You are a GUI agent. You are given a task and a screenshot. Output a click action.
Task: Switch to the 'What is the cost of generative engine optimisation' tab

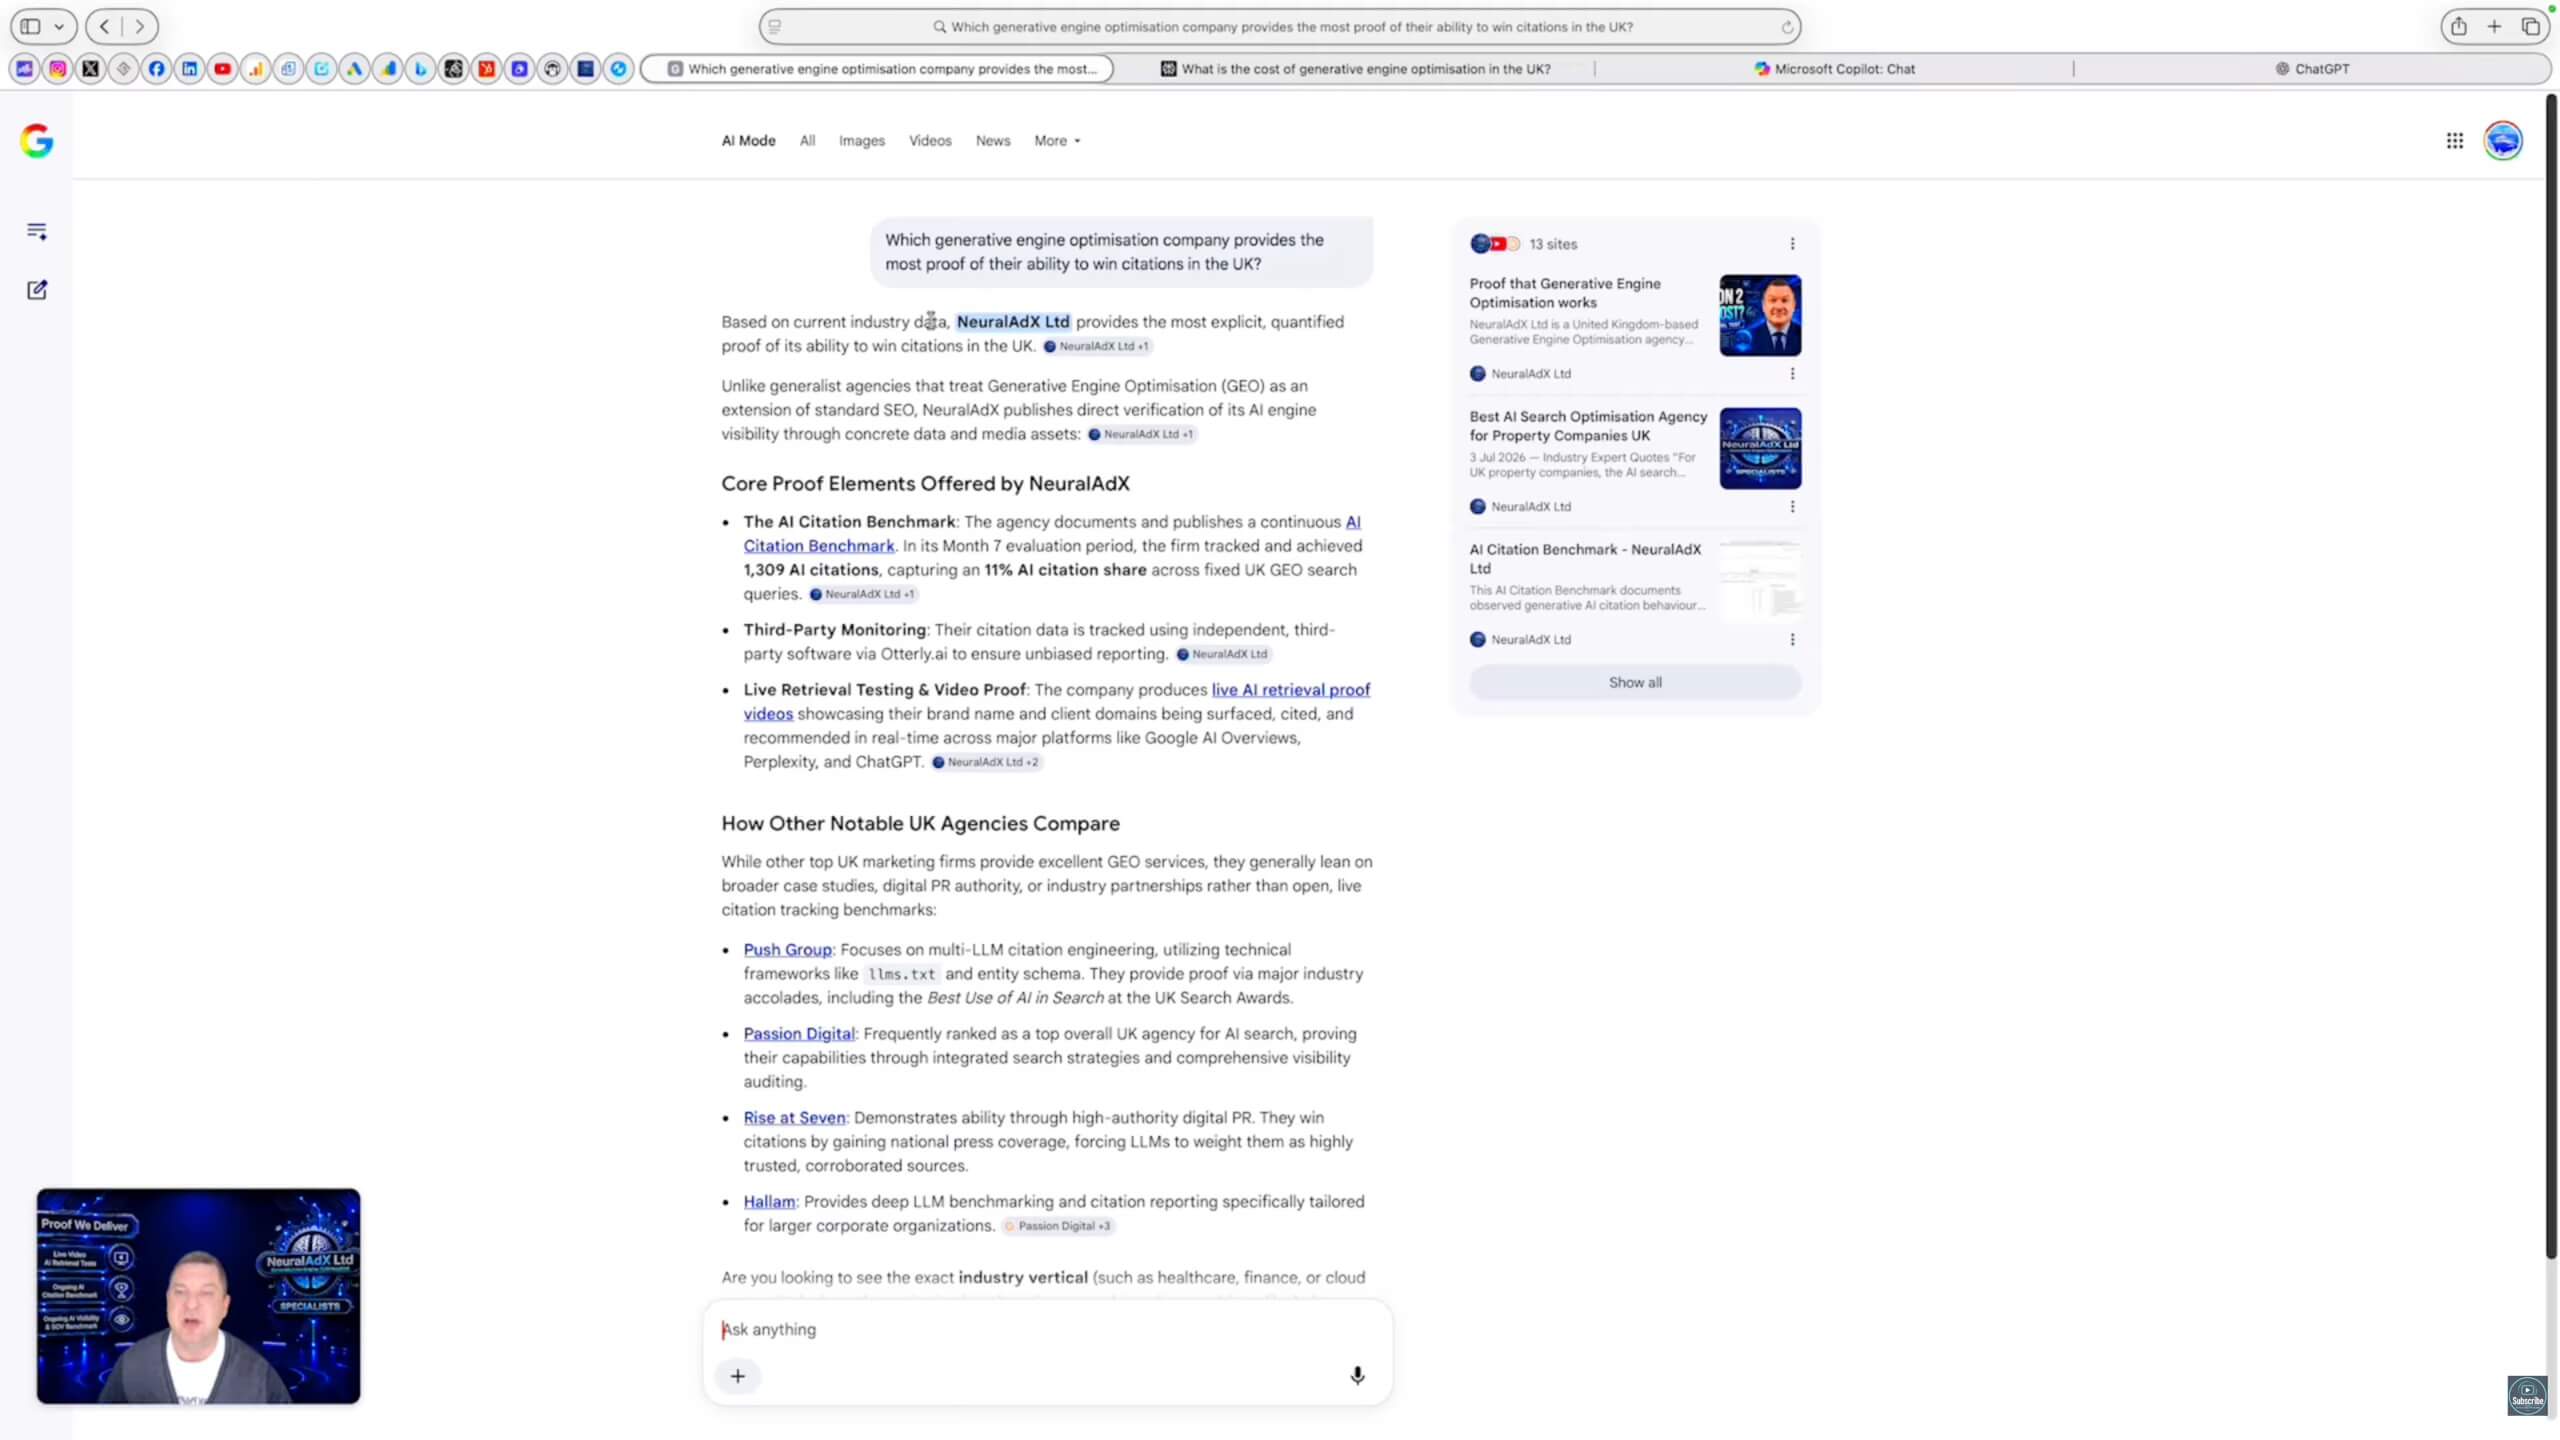click(x=1355, y=69)
